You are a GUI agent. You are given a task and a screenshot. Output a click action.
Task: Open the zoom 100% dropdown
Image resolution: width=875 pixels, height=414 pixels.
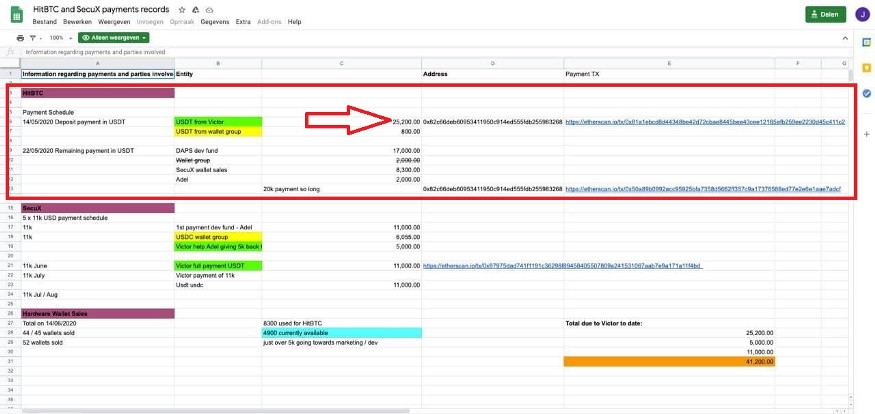click(x=61, y=38)
